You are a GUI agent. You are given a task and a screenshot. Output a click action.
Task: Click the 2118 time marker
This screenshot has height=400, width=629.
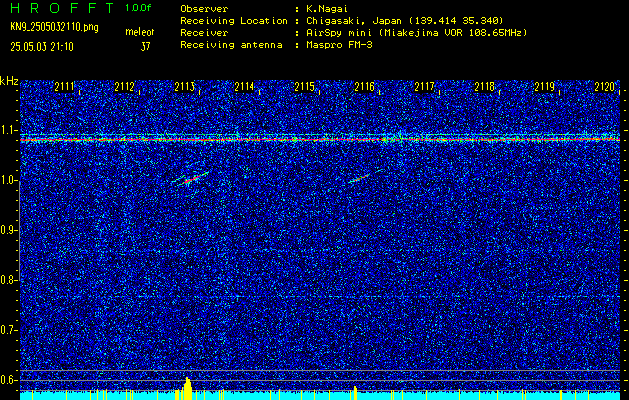tap(485, 87)
